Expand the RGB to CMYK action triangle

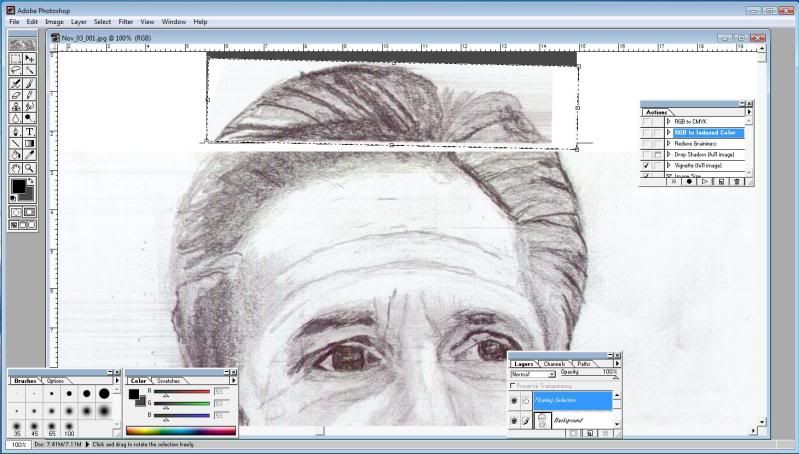click(x=669, y=122)
